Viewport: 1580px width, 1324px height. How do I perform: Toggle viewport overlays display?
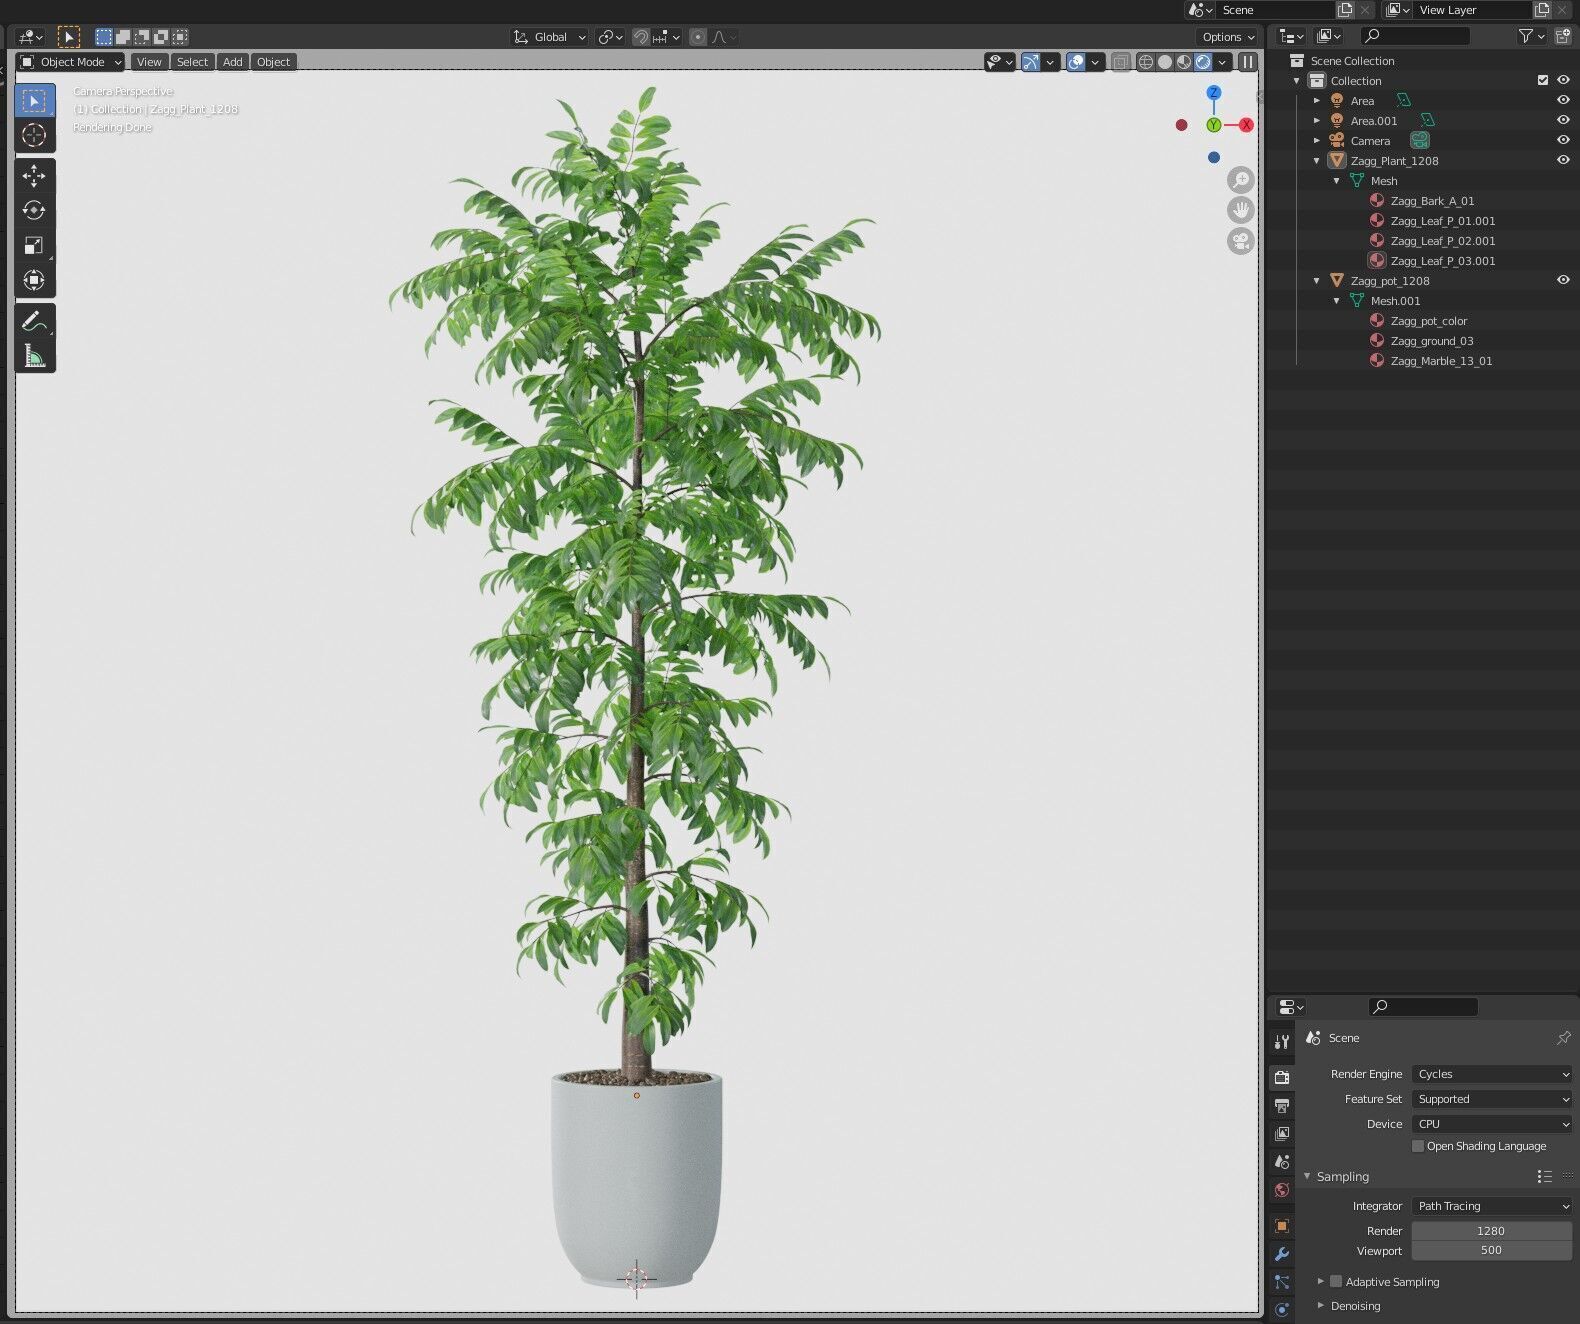tap(1076, 62)
